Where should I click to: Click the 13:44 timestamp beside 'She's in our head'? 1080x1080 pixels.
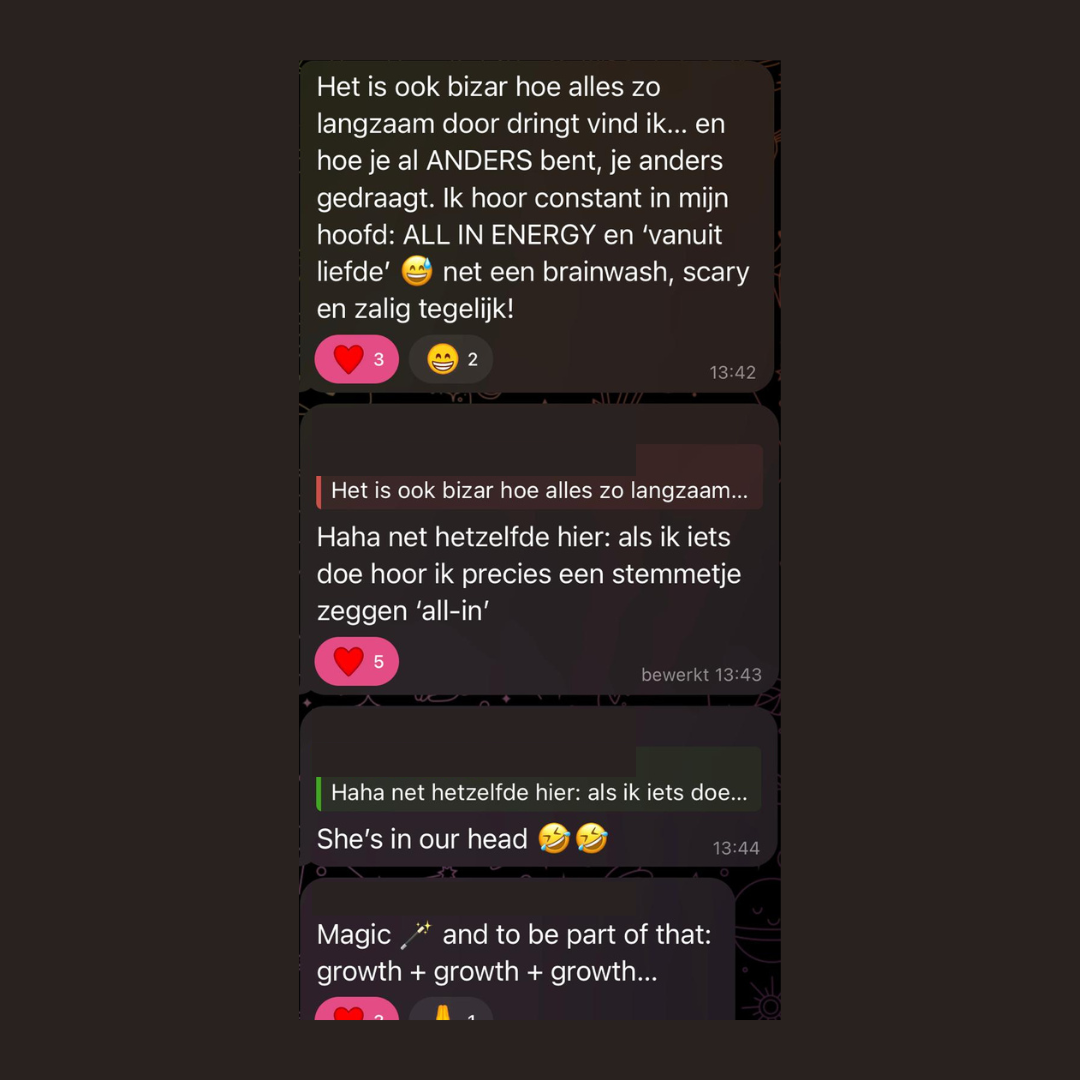(x=736, y=848)
